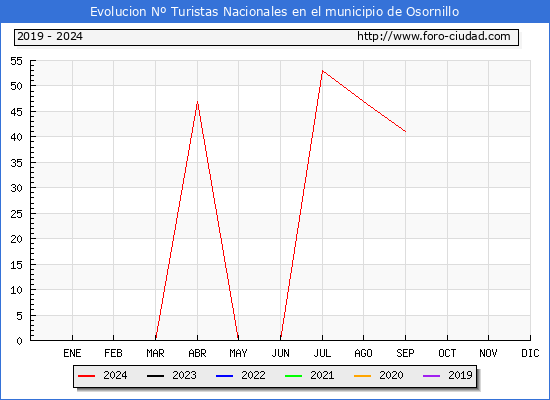This screenshot has height=400, width=550.
Task: Click the 10 value on y-axis
Action: 16,290
